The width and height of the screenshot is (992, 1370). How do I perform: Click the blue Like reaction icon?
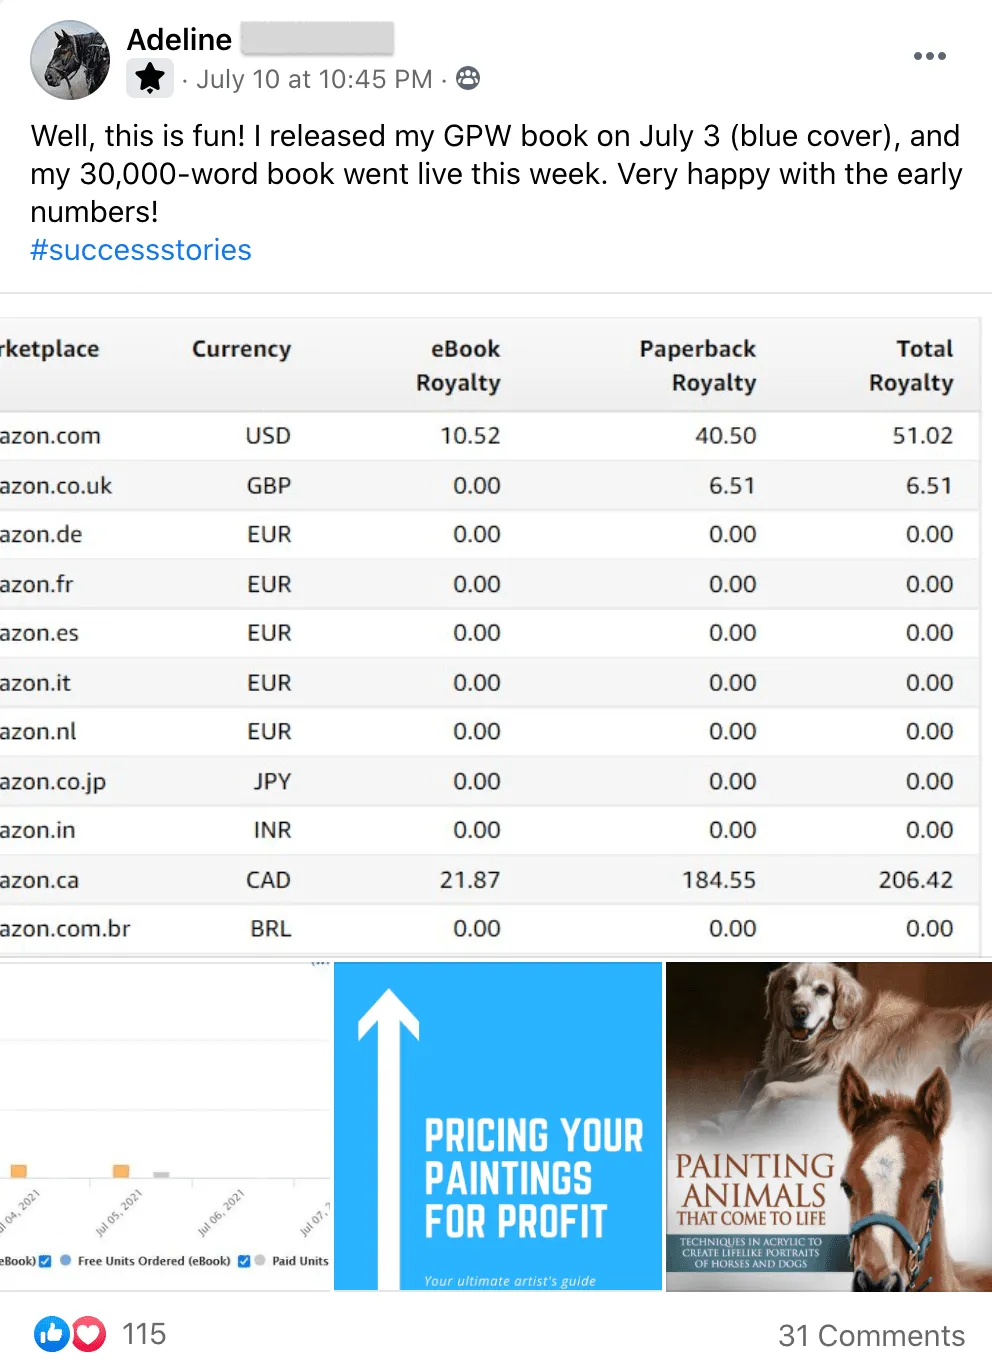point(51,1333)
